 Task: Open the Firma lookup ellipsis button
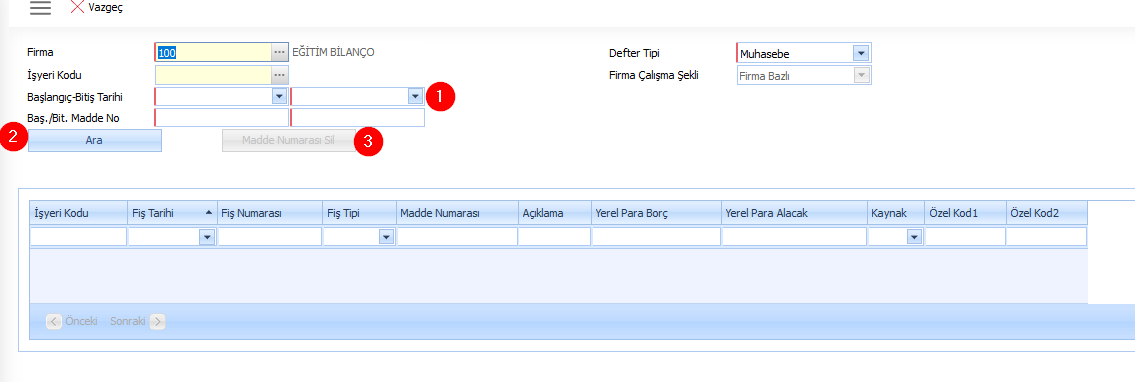(279, 53)
